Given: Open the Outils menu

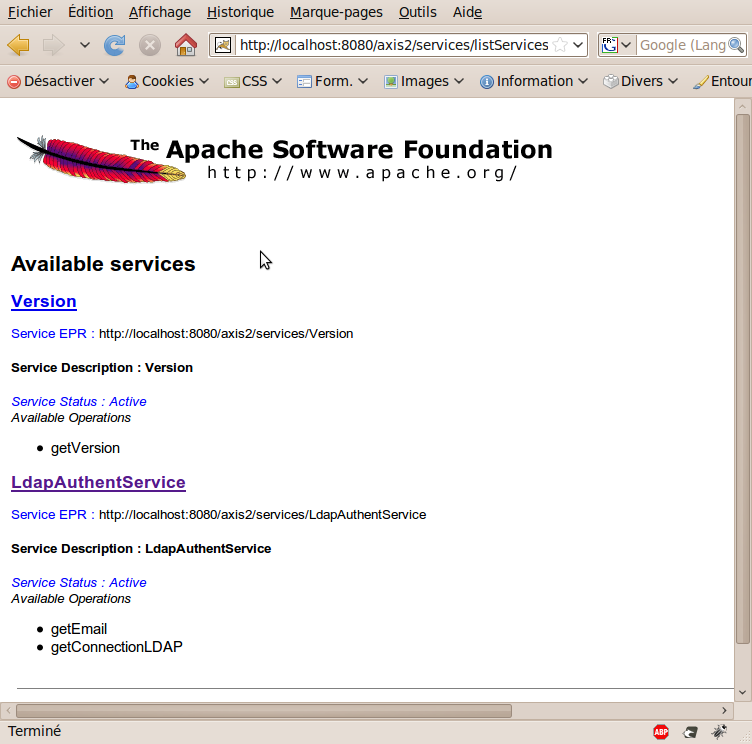Looking at the screenshot, I should [418, 12].
